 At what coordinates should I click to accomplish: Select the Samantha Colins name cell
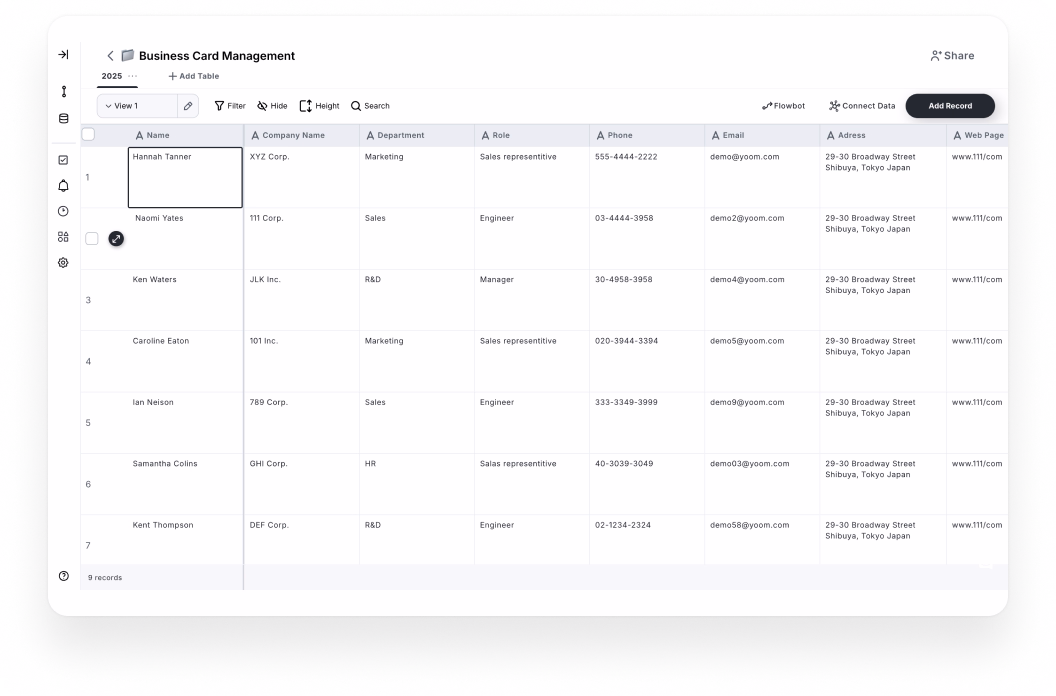pyautogui.click(x=185, y=484)
